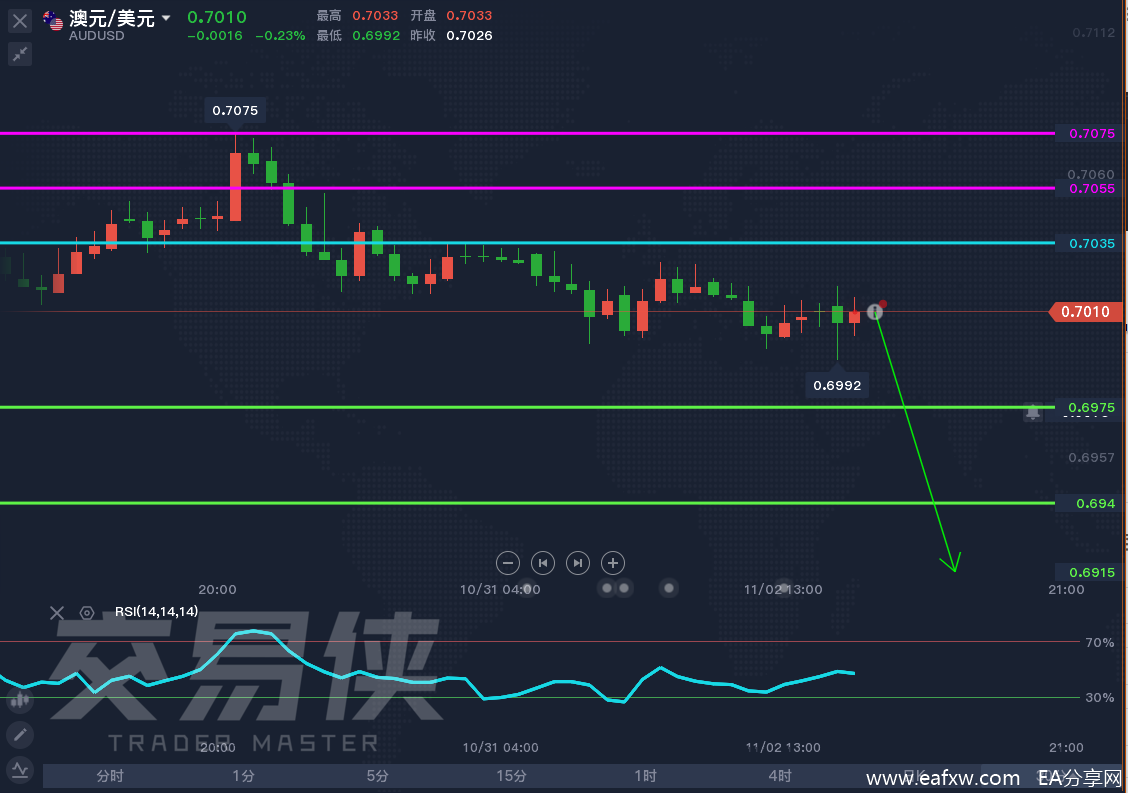Switch to the 15分 timeframe tab
Screen dimensions: 1128x793
coord(511,776)
